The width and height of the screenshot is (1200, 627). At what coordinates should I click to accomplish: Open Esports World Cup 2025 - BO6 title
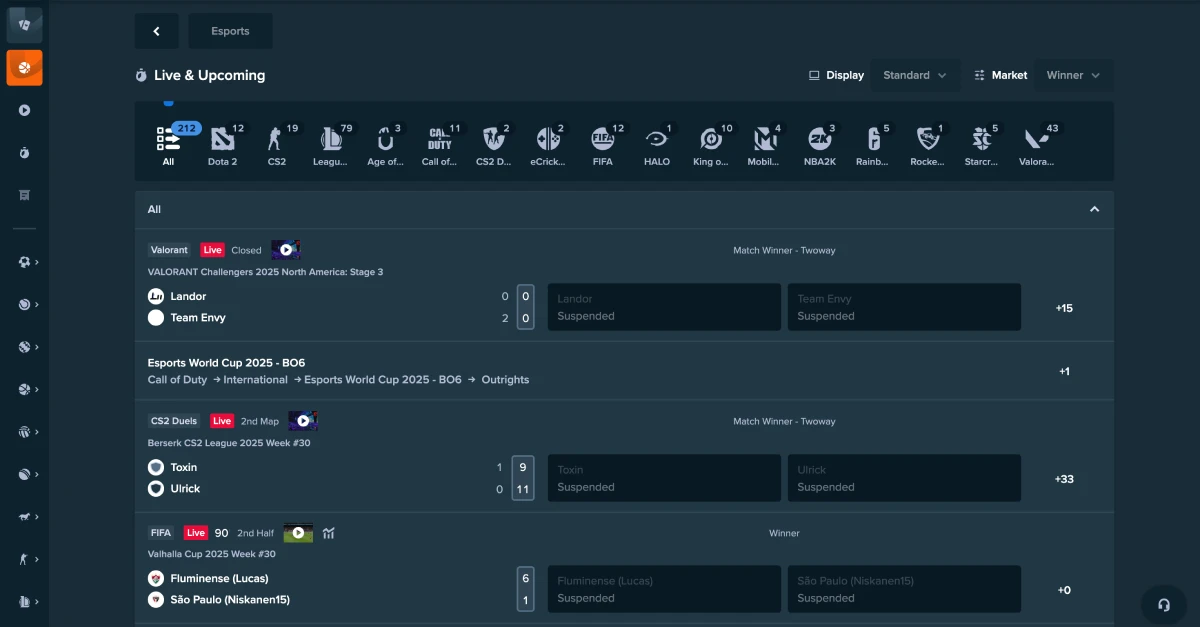click(x=226, y=363)
